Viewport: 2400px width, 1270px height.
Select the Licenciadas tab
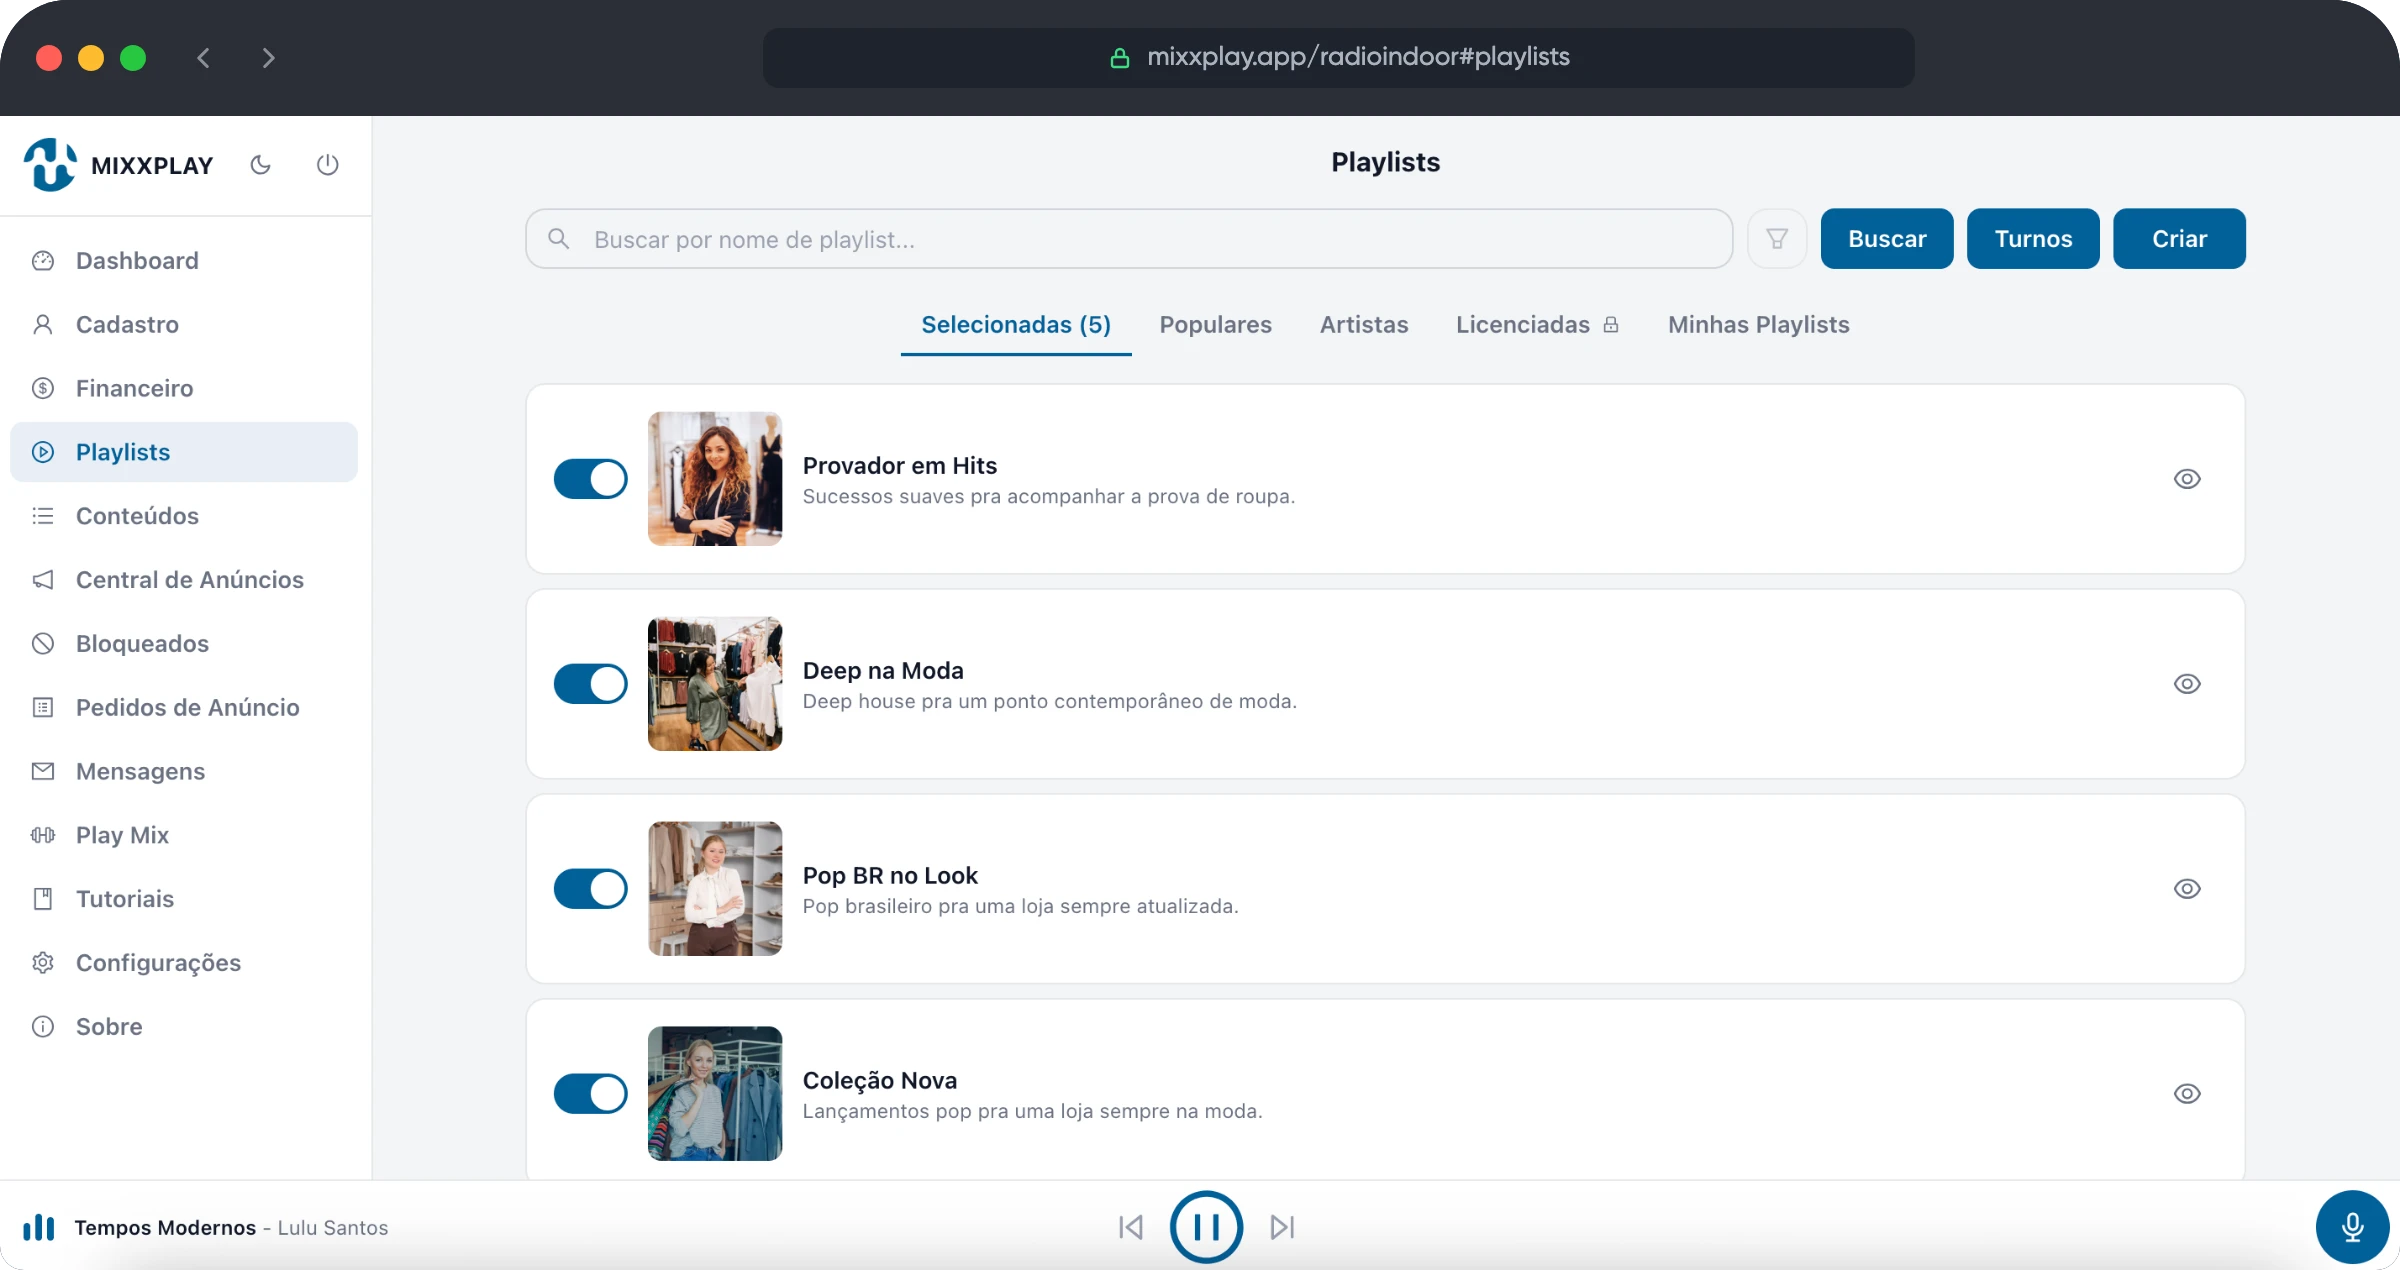(1537, 325)
